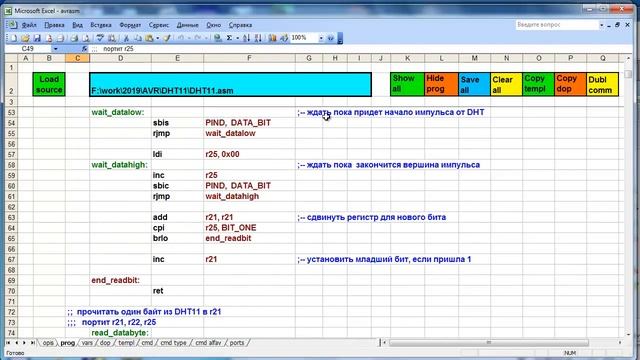Switch to the opis sheet tab
The height and width of the screenshot is (360, 640).
tap(48, 343)
